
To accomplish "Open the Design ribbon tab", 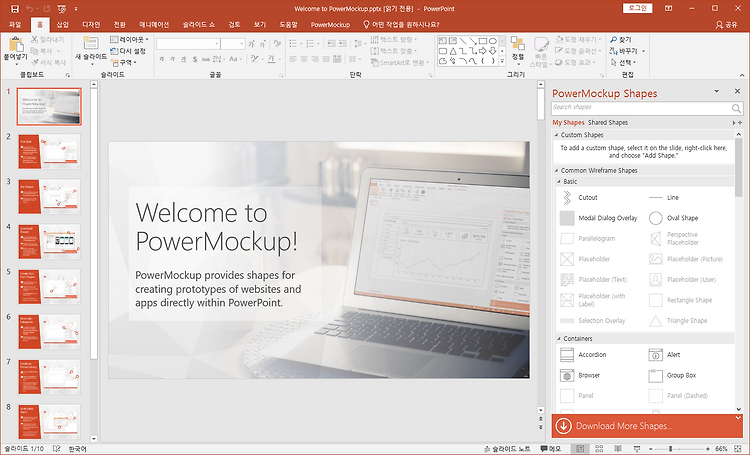I will pyautogui.click(x=91, y=25).
